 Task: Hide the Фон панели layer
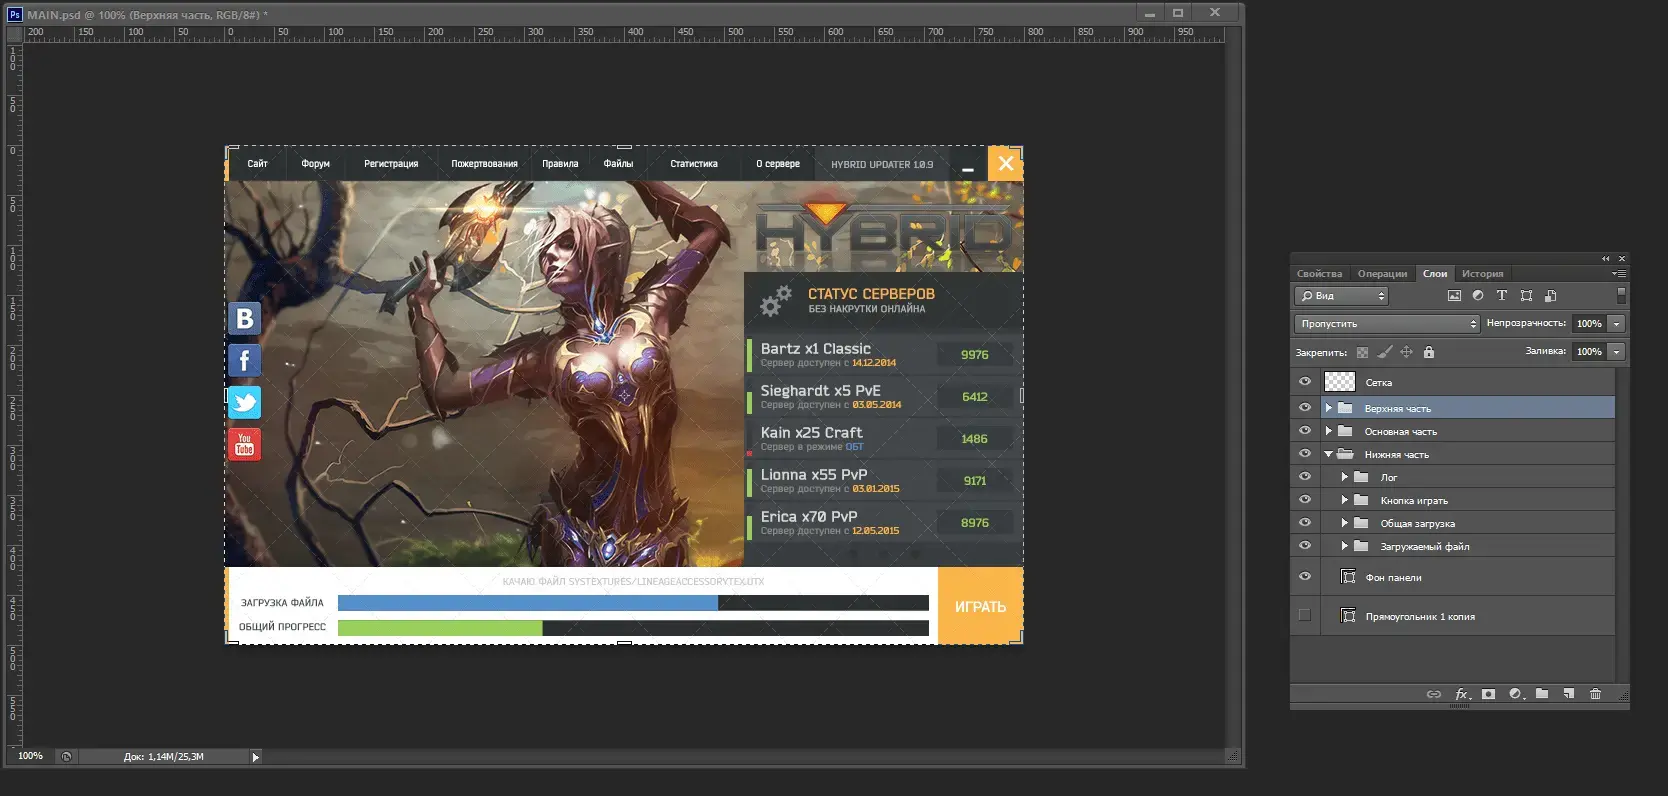click(1305, 577)
